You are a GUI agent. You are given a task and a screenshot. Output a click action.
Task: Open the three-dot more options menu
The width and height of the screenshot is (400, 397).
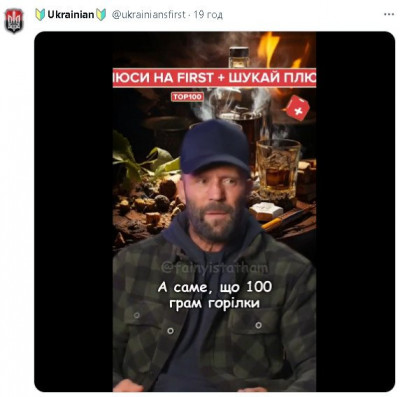pos(389,15)
